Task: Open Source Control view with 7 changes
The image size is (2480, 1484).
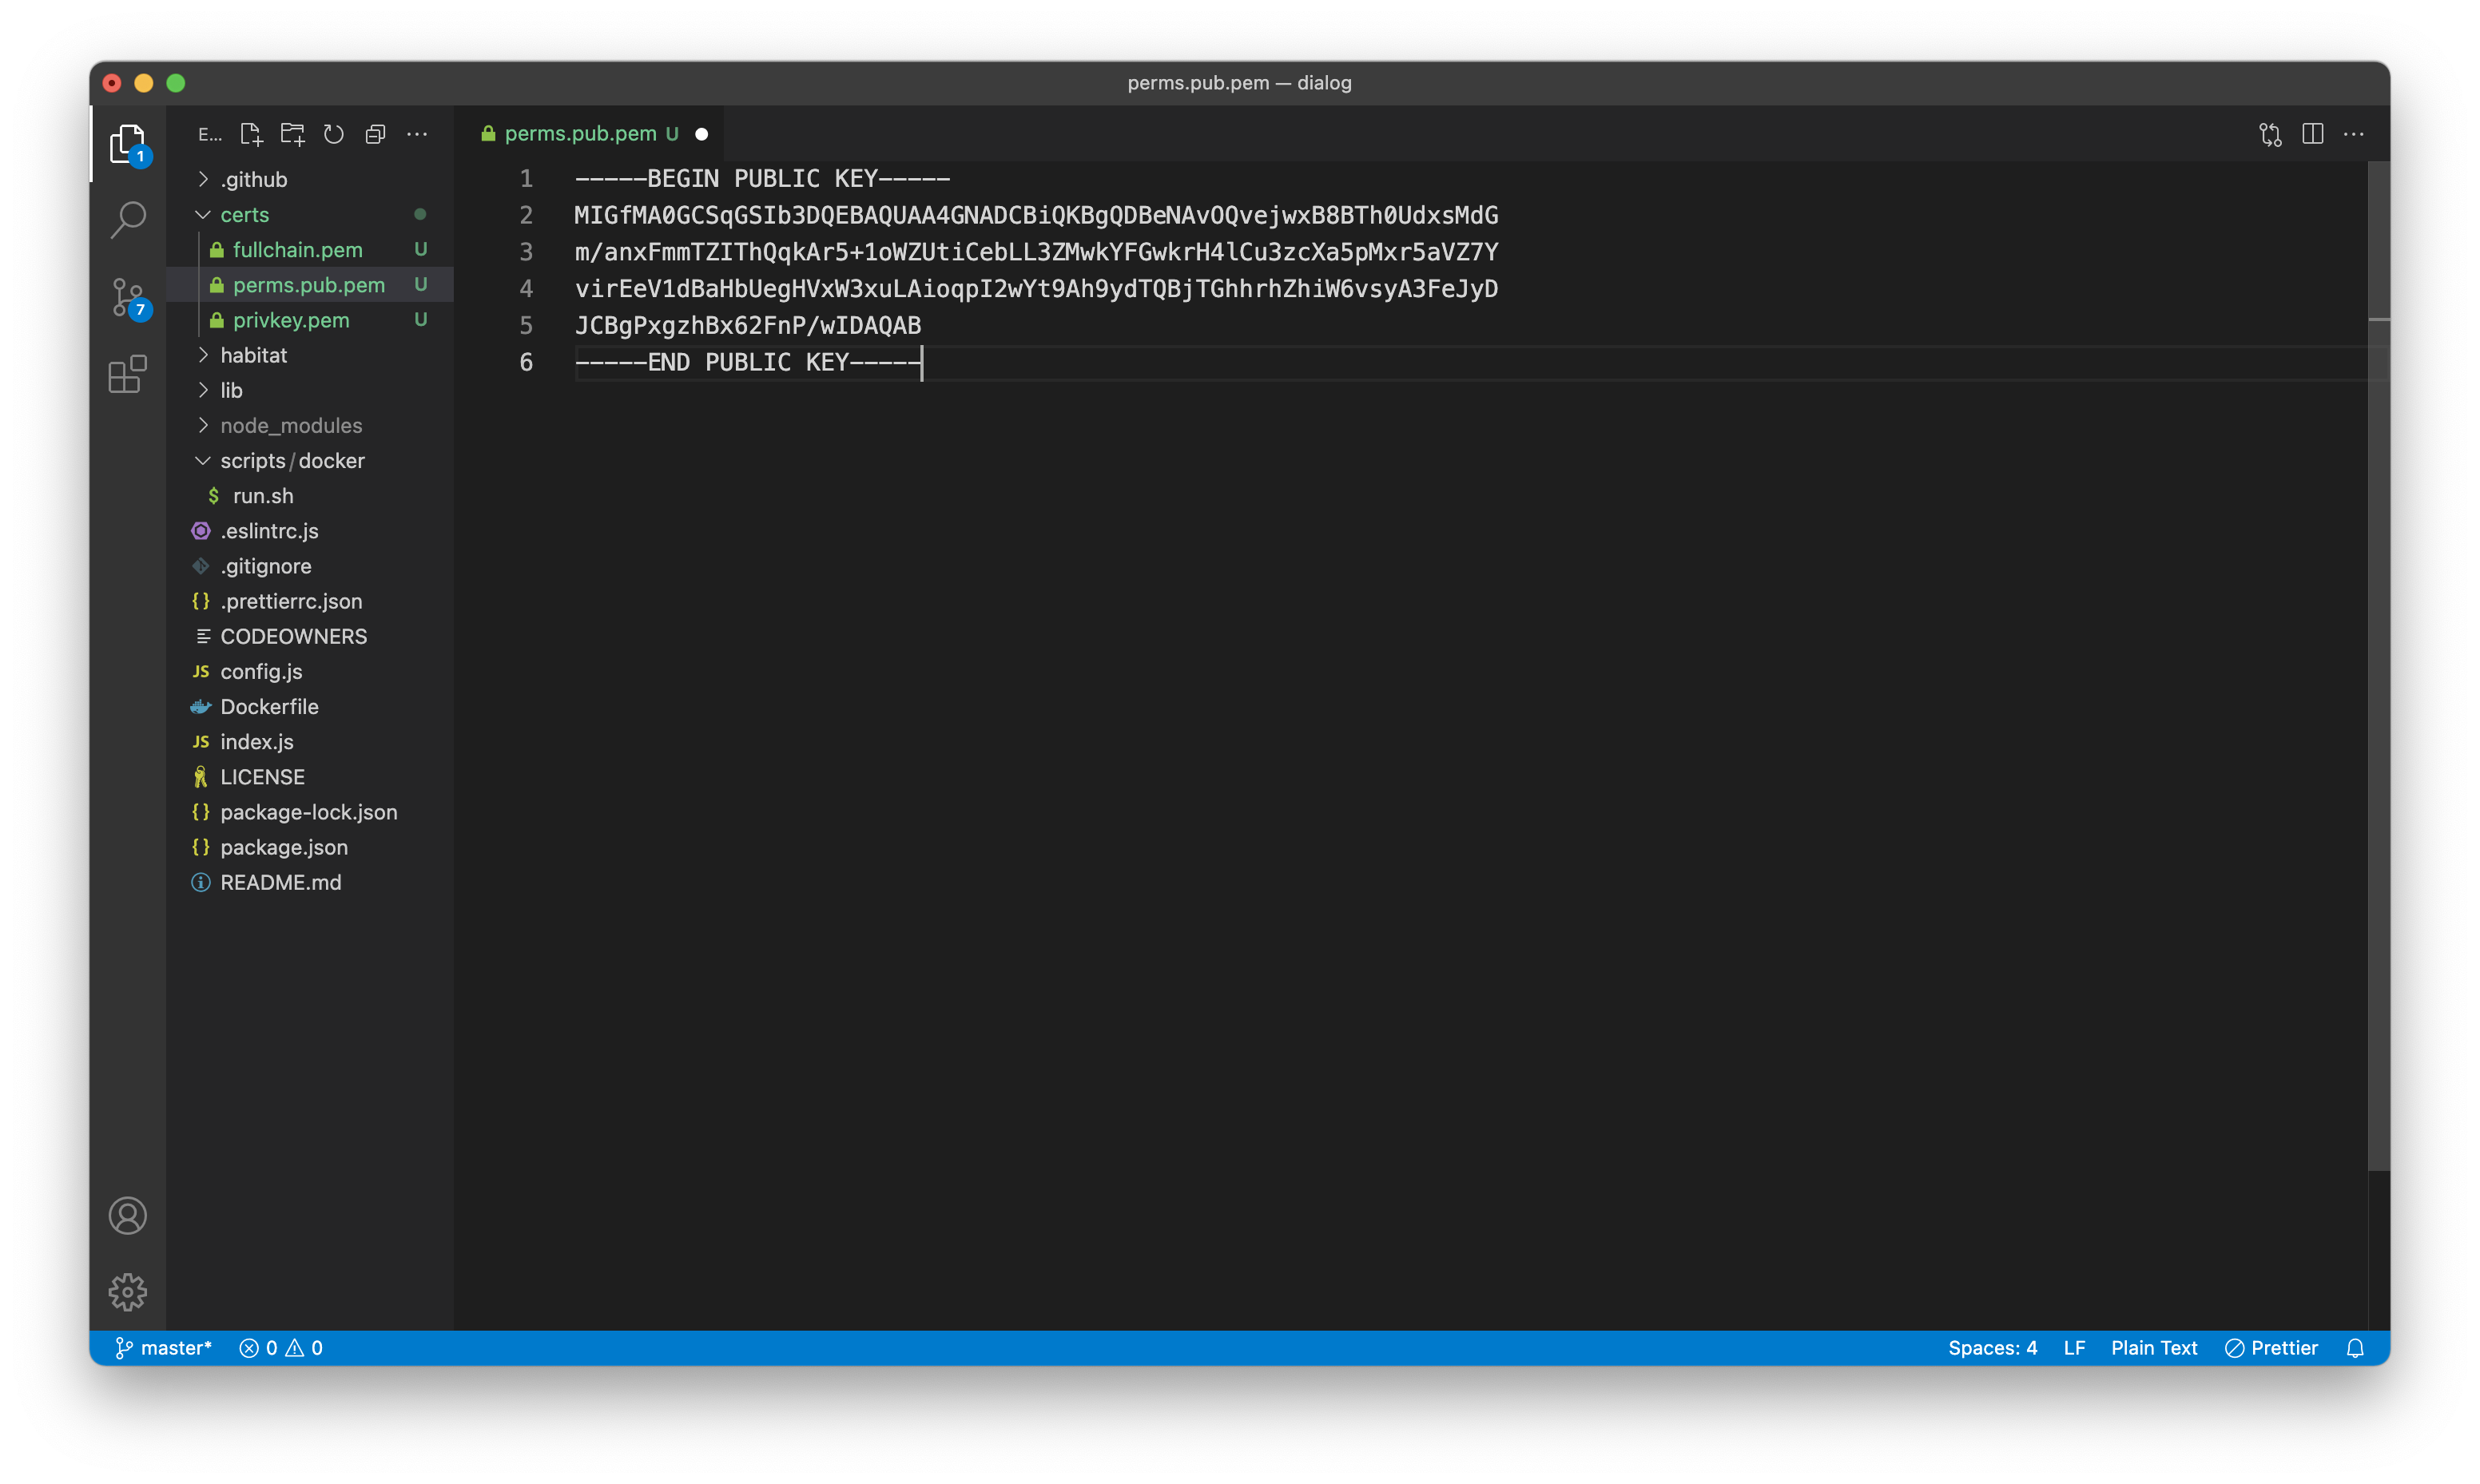Action: click(128, 298)
